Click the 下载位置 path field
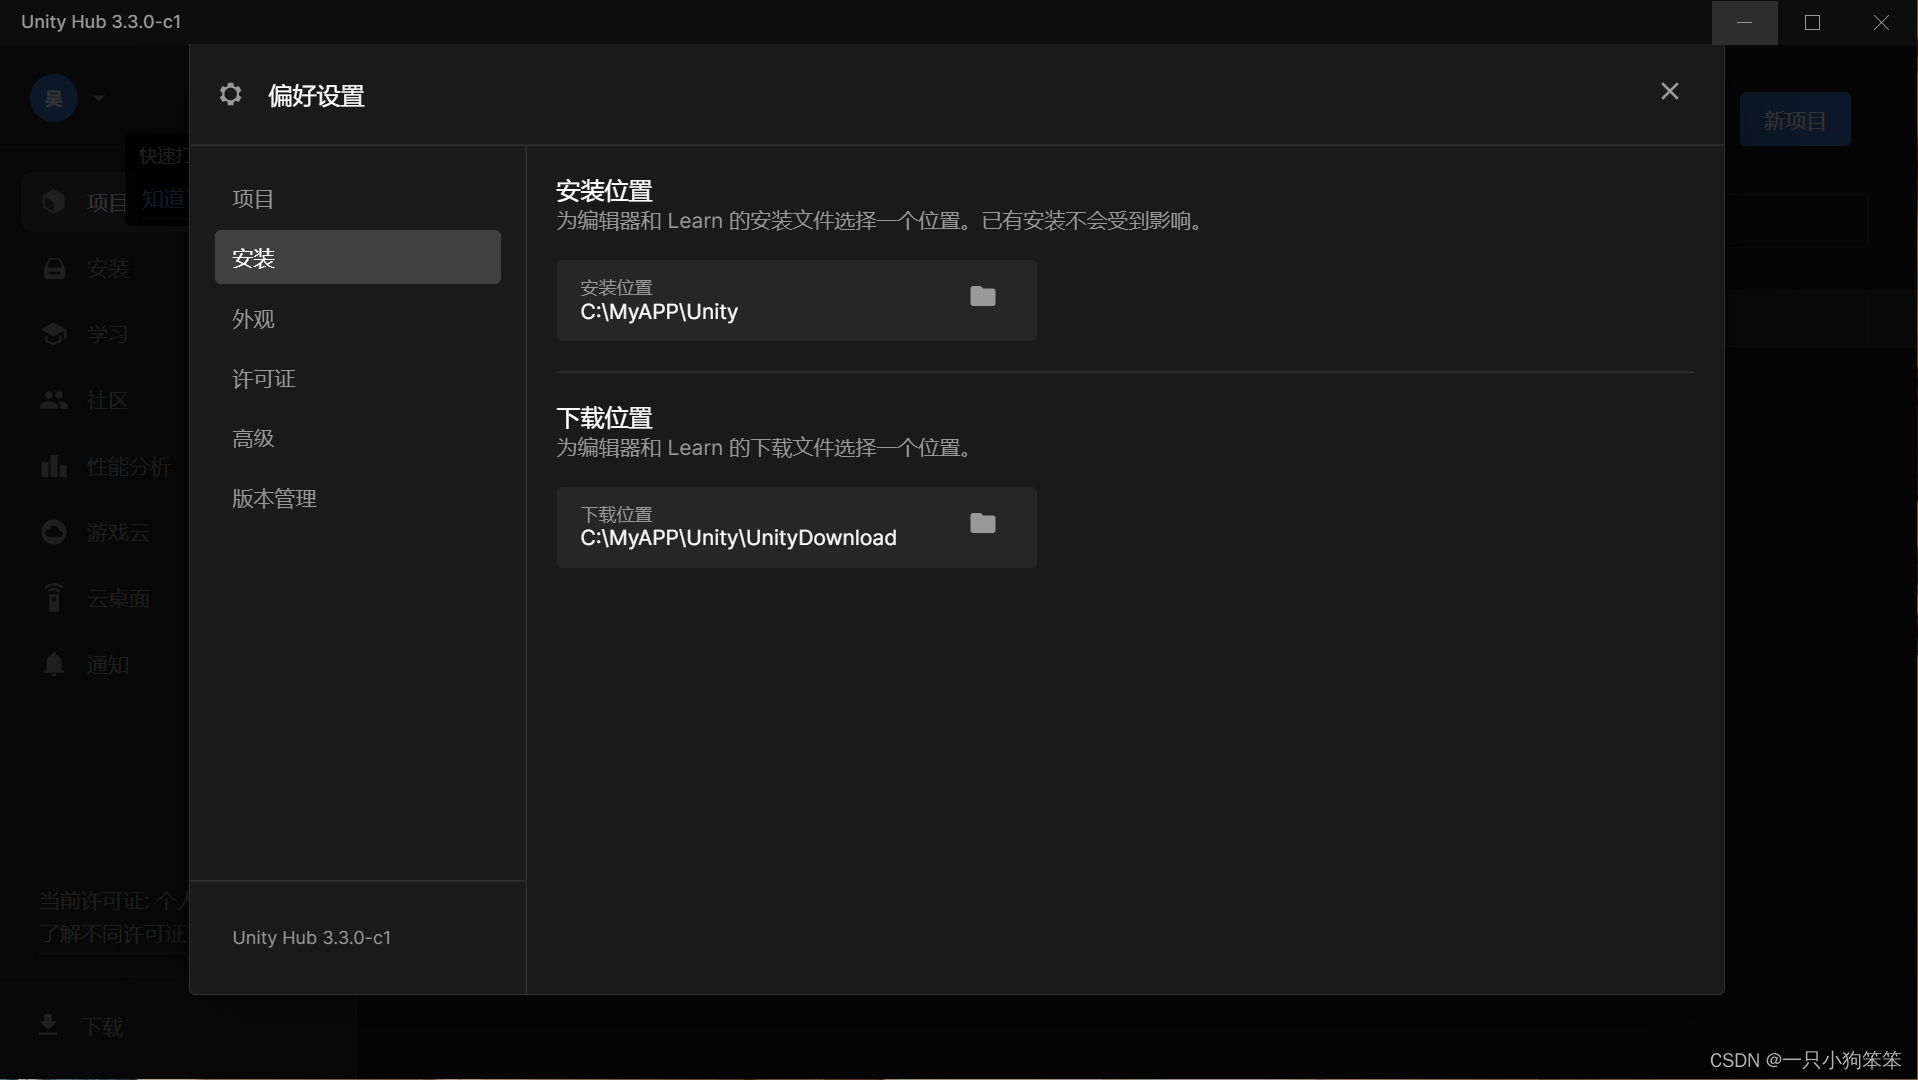This screenshot has height=1080, width=1918. pyautogui.click(x=796, y=527)
